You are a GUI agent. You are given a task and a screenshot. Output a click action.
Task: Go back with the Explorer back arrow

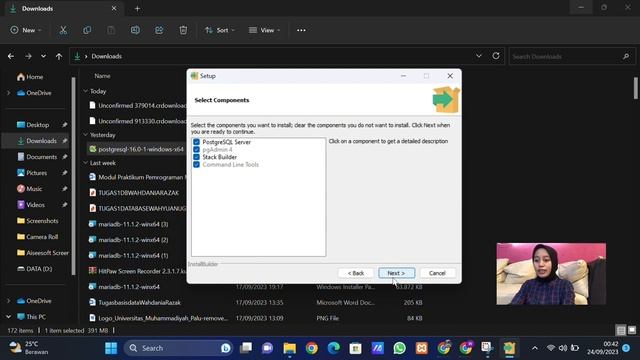11,56
